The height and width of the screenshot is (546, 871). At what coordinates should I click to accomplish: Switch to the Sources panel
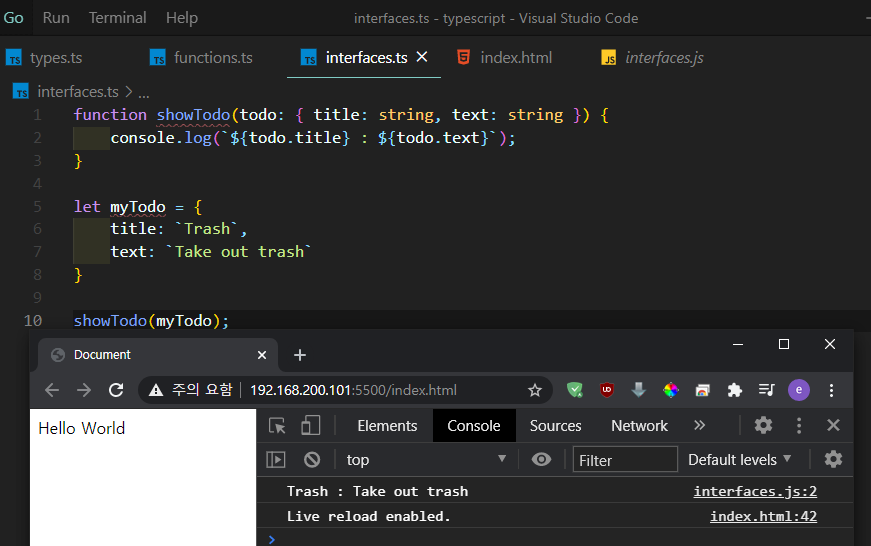coord(555,426)
